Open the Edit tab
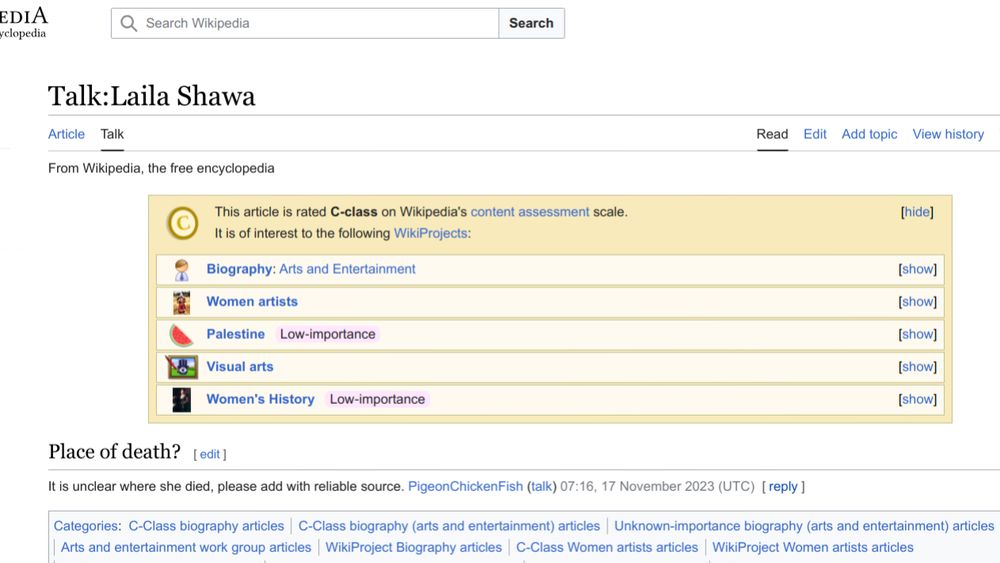1000x563 pixels. point(814,135)
